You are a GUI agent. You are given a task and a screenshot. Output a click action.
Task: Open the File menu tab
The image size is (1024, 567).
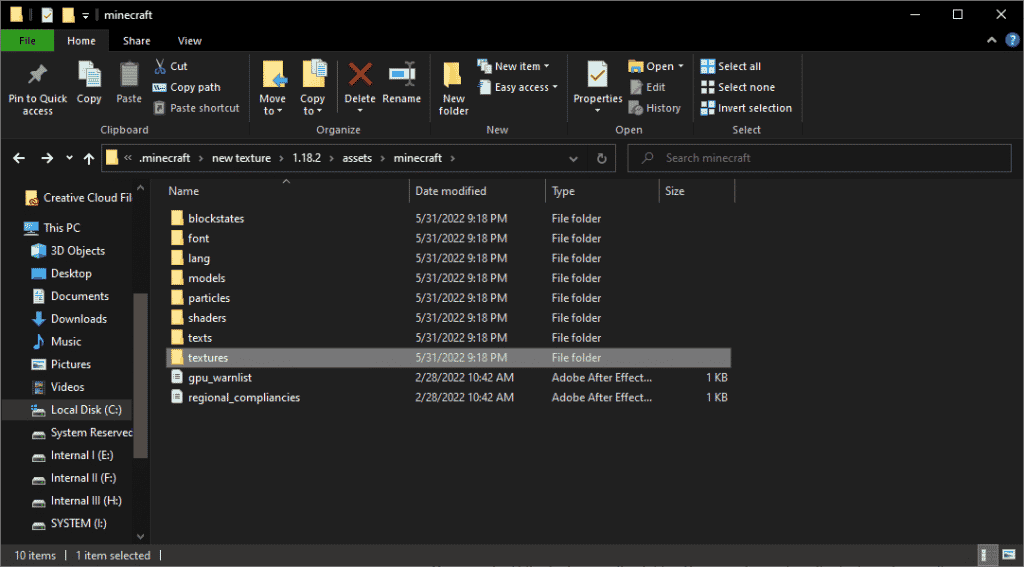pos(27,40)
